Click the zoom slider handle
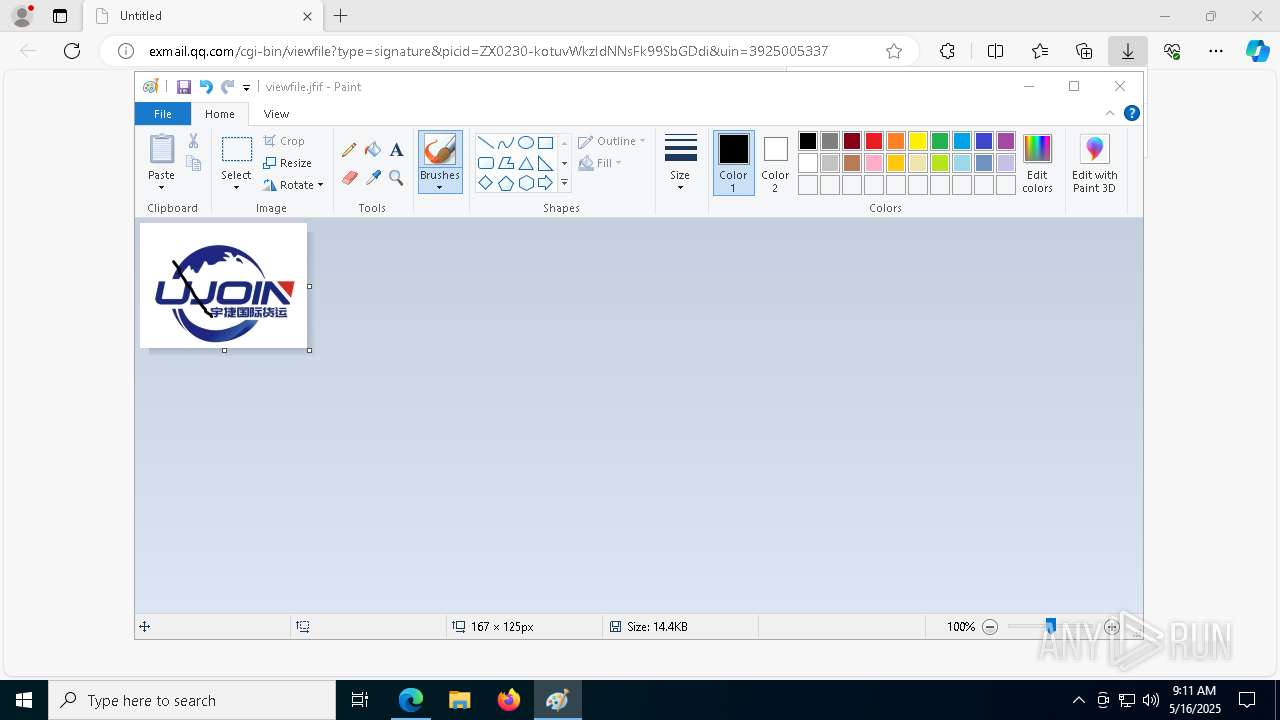1280x720 pixels. point(1050,627)
